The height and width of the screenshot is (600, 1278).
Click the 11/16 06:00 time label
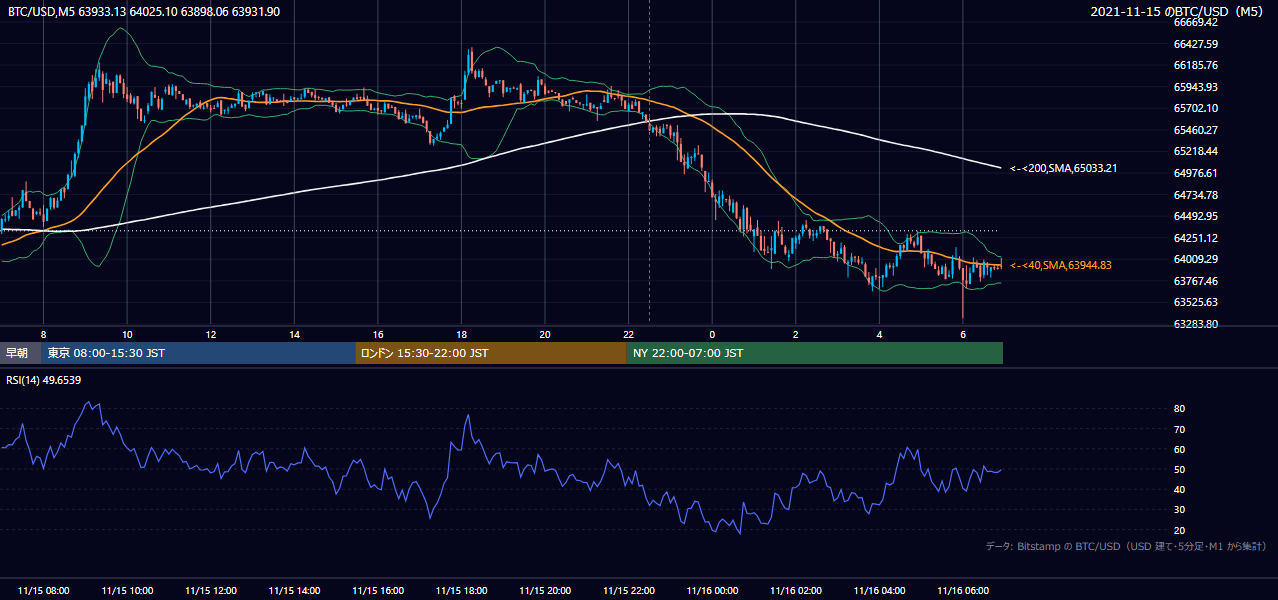[963, 591]
